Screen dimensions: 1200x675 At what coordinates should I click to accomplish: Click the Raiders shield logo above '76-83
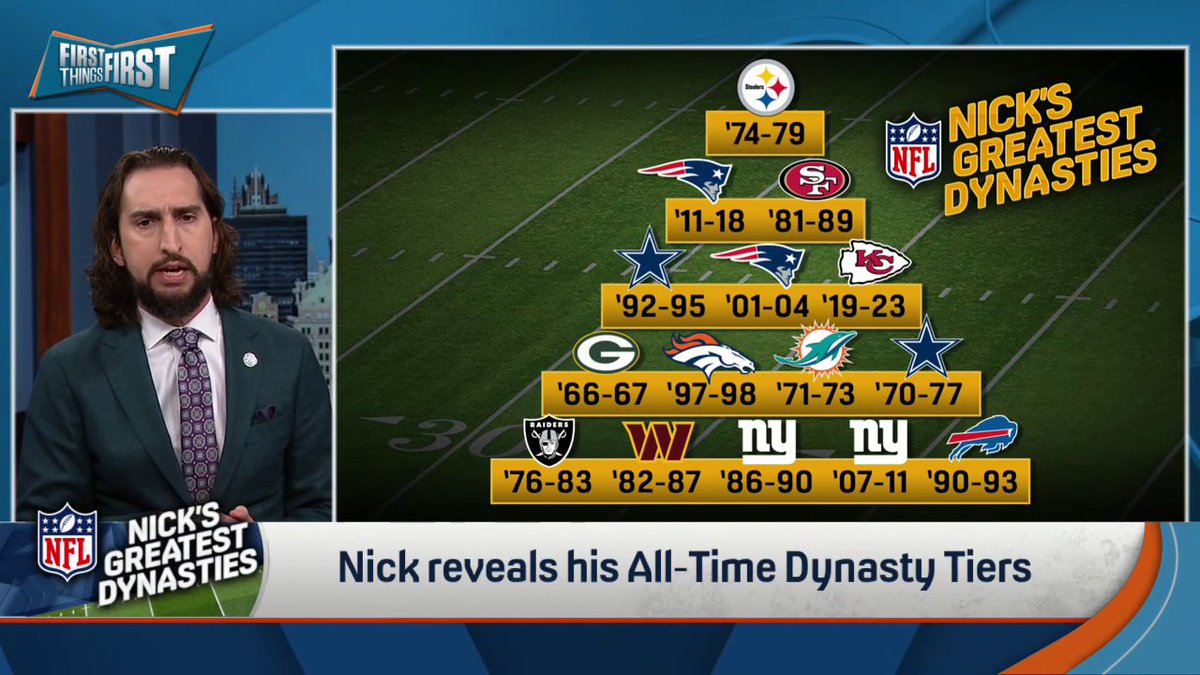pyautogui.click(x=549, y=441)
